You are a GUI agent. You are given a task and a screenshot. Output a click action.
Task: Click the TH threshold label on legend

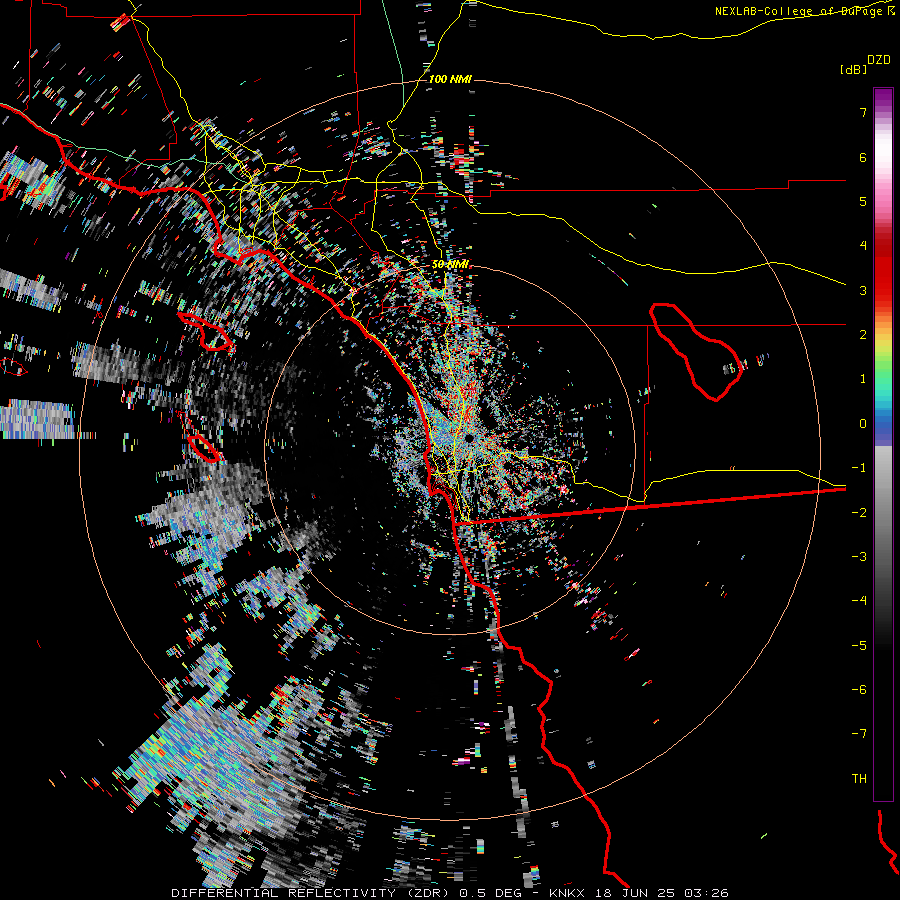859,779
